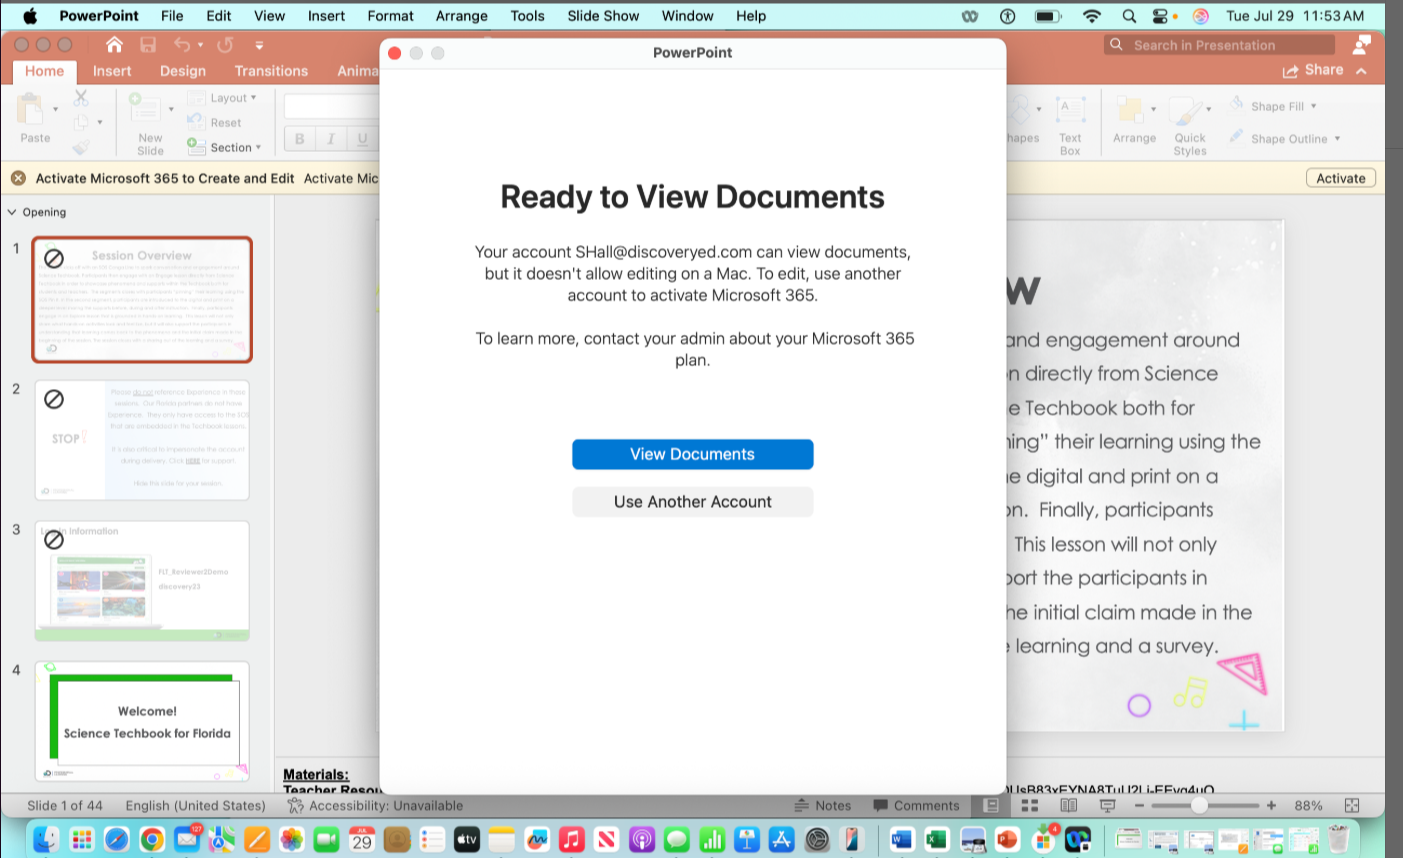This screenshot has height=858, width=1403.
Task: Click the zoom in plus icon
Action: (x=1271, y=805)
